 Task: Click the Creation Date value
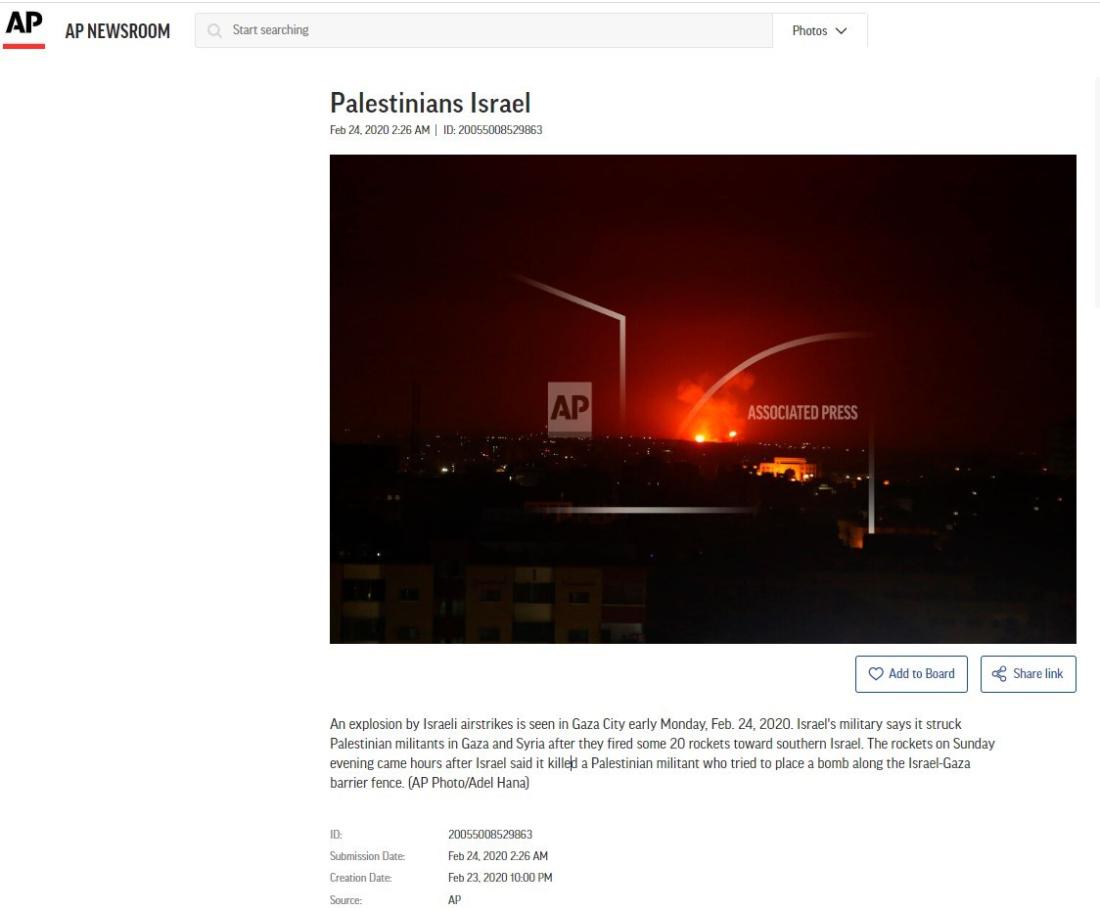point(500,877)
